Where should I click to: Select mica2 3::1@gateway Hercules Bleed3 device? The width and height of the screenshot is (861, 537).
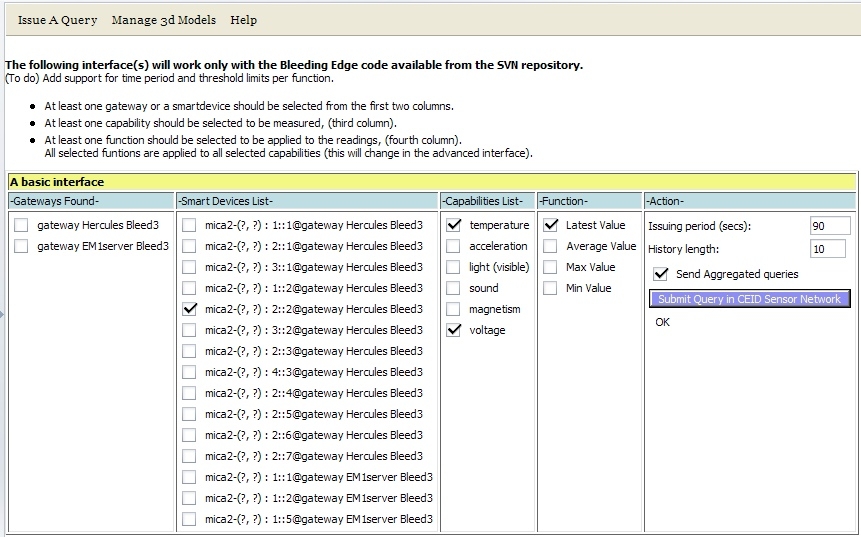(189, 267)
